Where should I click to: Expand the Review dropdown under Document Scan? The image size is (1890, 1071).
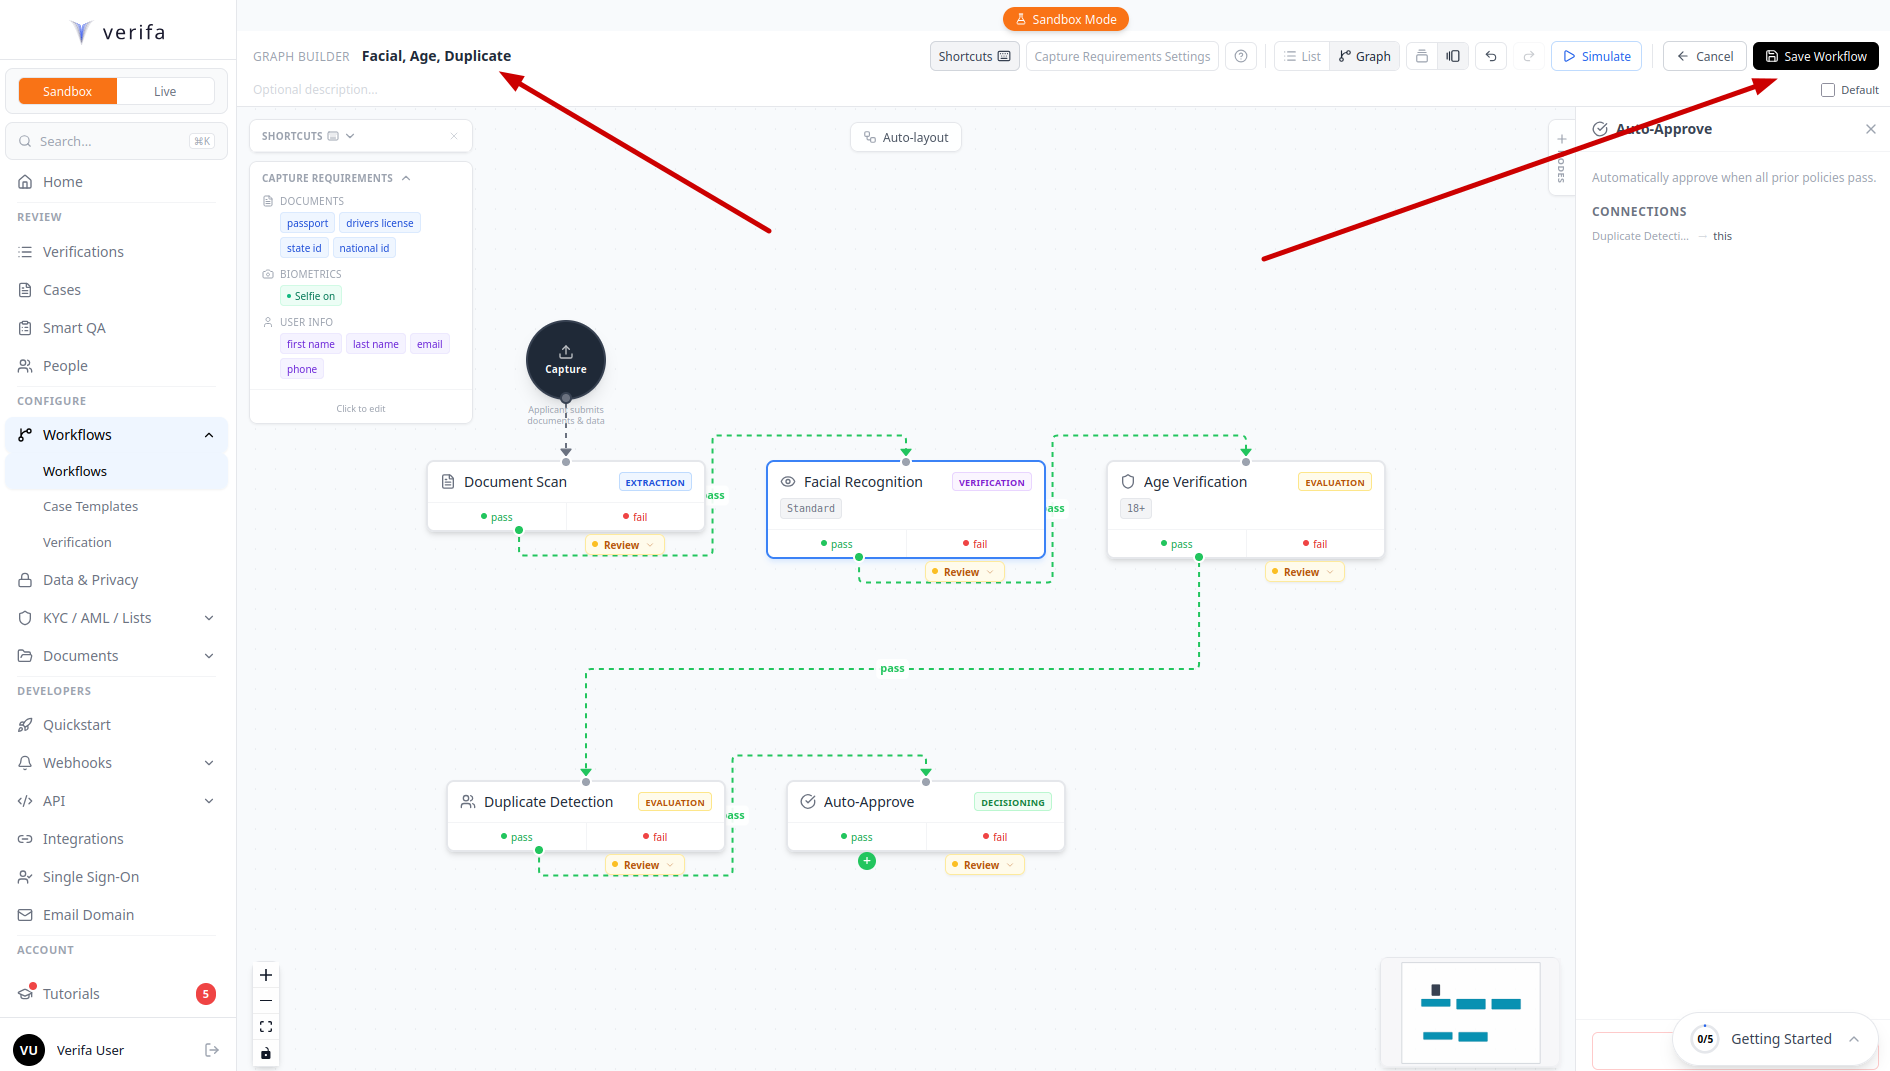click(x=624, y=544)
